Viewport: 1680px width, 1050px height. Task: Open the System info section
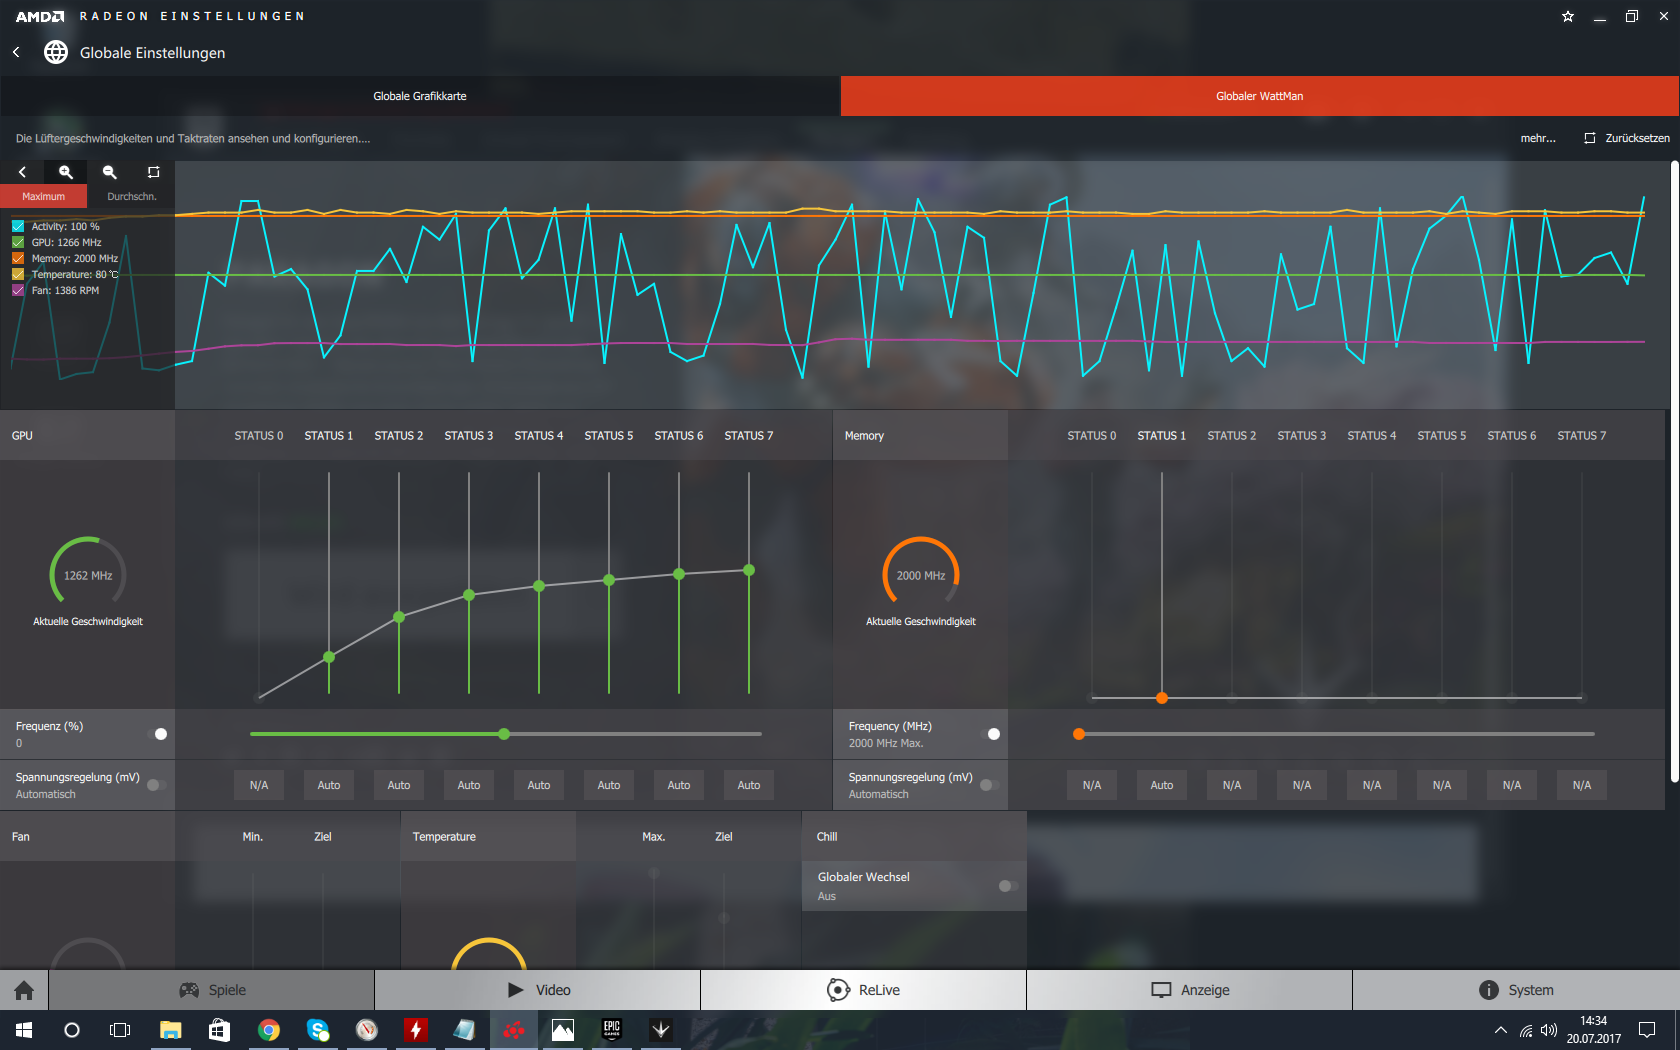1516,990
